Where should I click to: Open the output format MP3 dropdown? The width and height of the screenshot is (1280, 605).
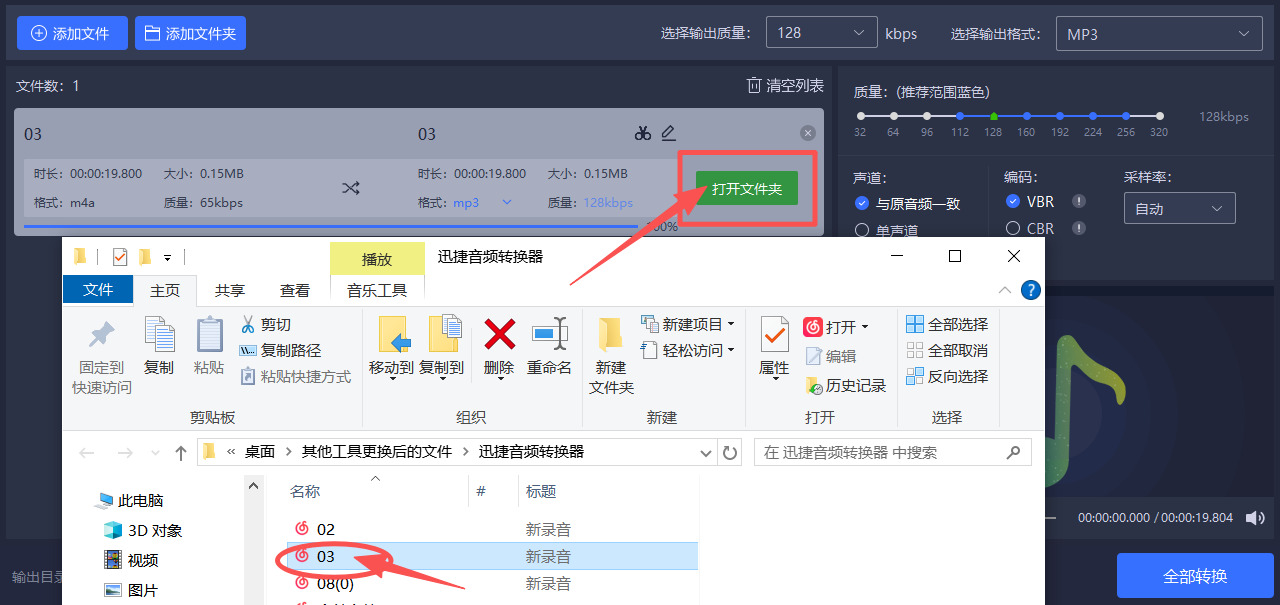[1158, 34]
